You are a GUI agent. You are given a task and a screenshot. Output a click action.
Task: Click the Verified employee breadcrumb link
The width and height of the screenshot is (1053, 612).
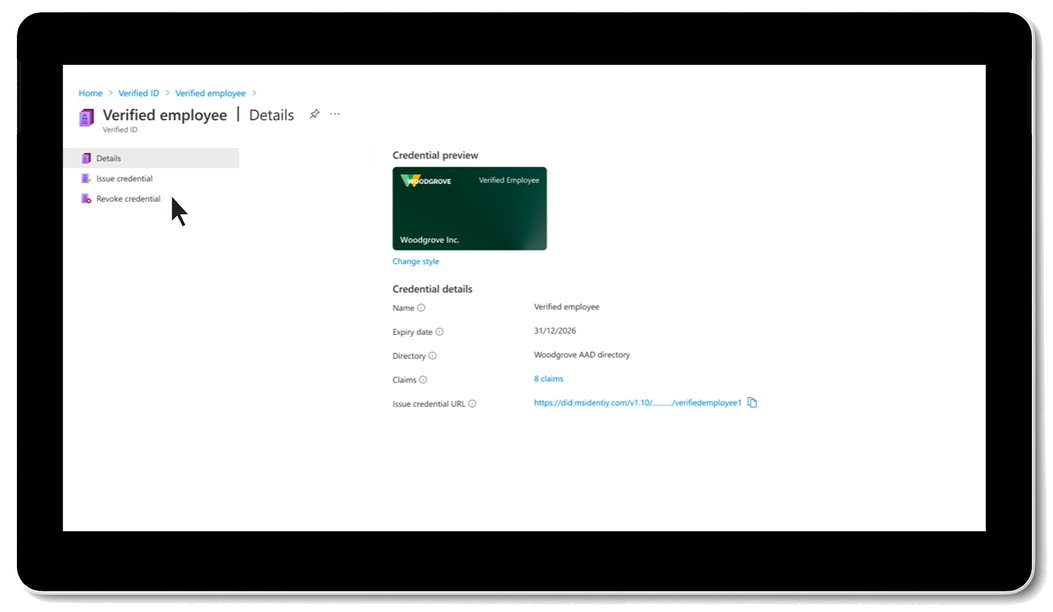click(x=210, y=93)
